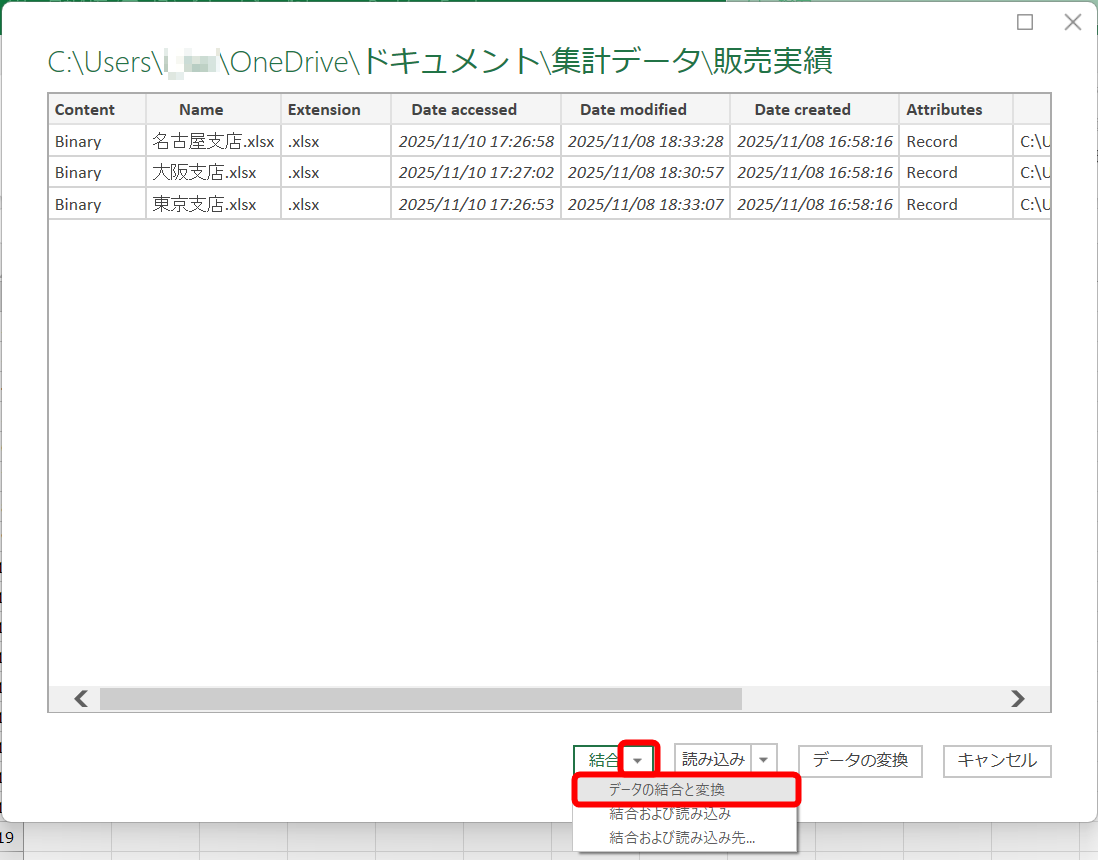The height and width of the screenshot is (860, 1098).
Task: Click the Date accessed column header
Action: (x=475, y=109)
